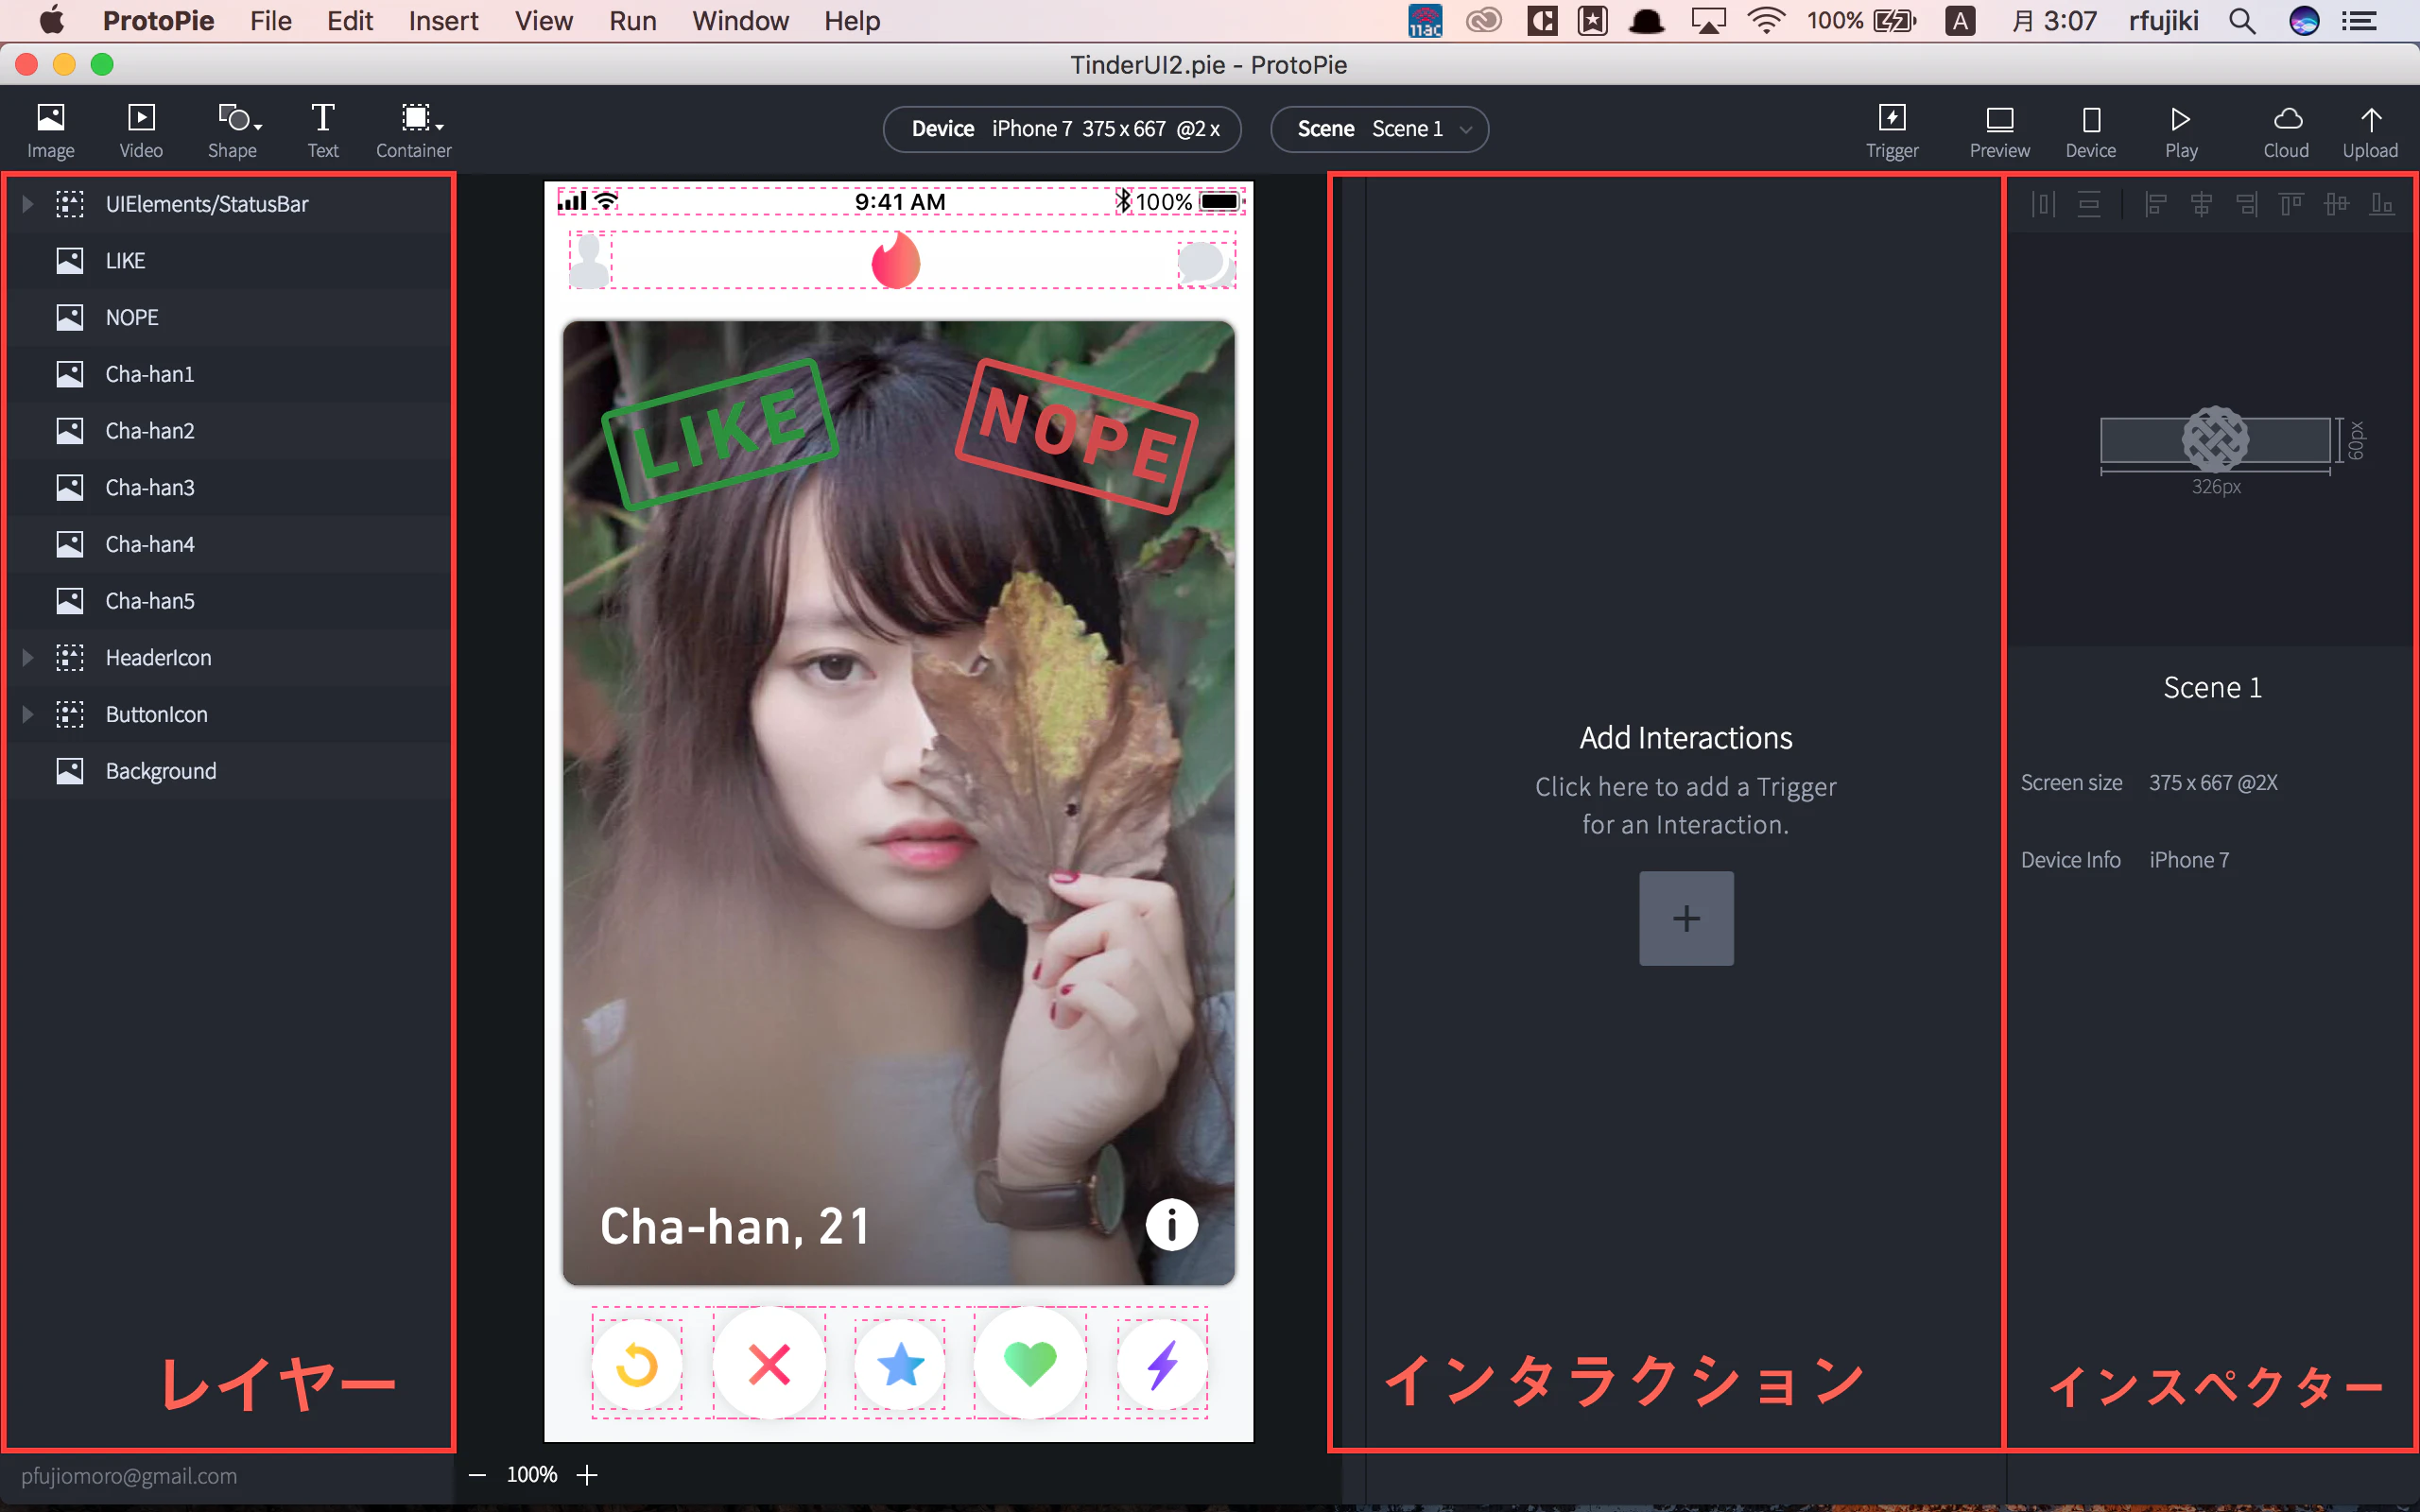Image resolution: width=2420 pixels, height=1512 pixels.
Task: Select the Text tool
Action: point(322,130)
